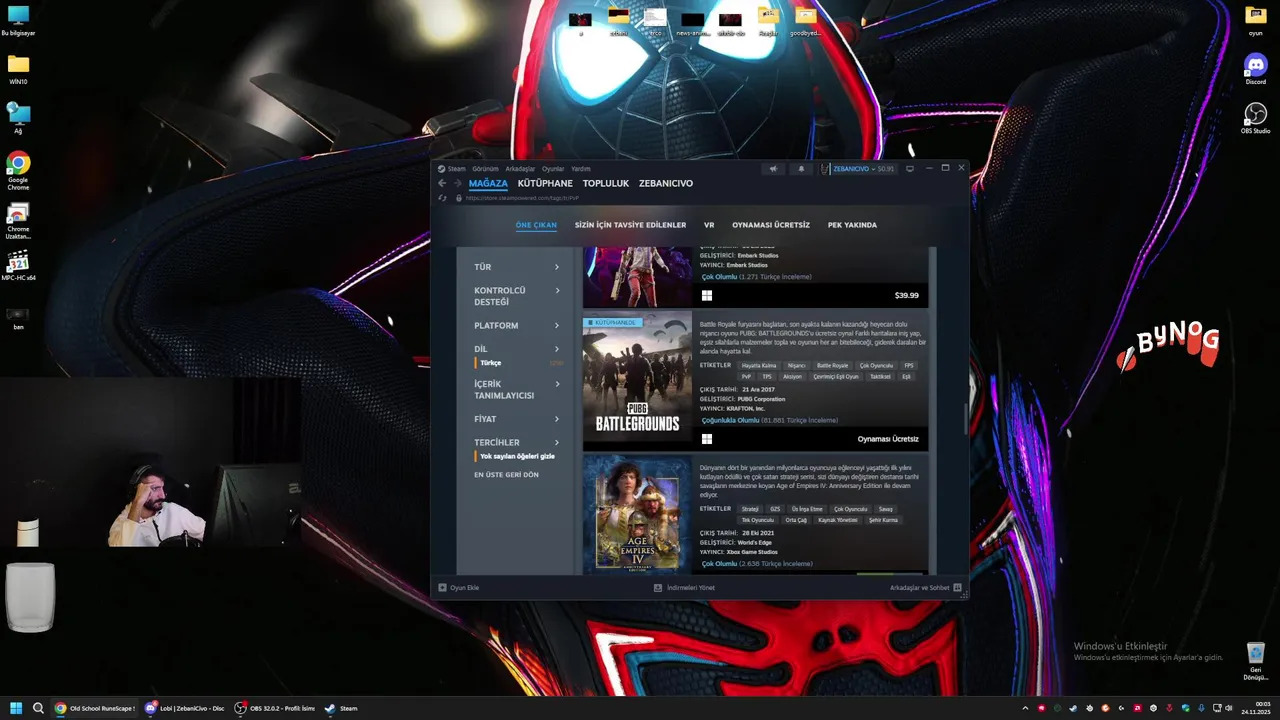
Task: Open the Steam menu
Action: (456, 169)
